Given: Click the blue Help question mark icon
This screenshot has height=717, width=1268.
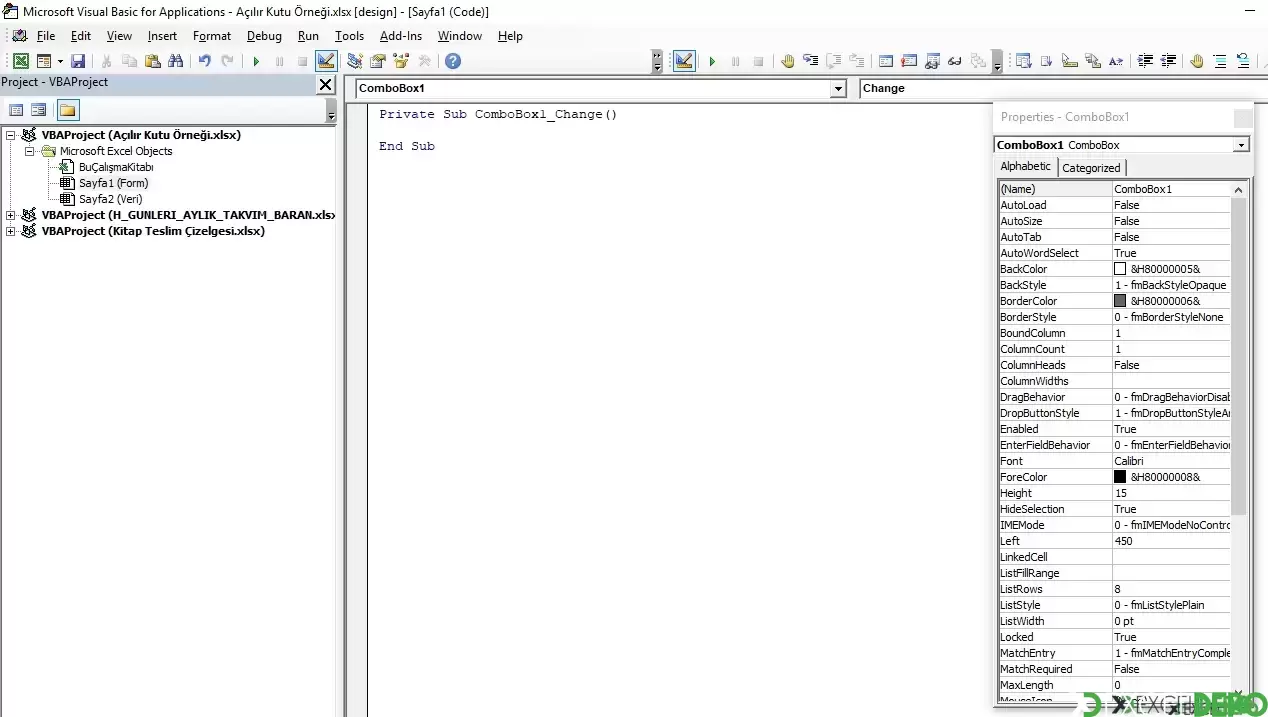Looking at the screenshot, I should point(452,61).
